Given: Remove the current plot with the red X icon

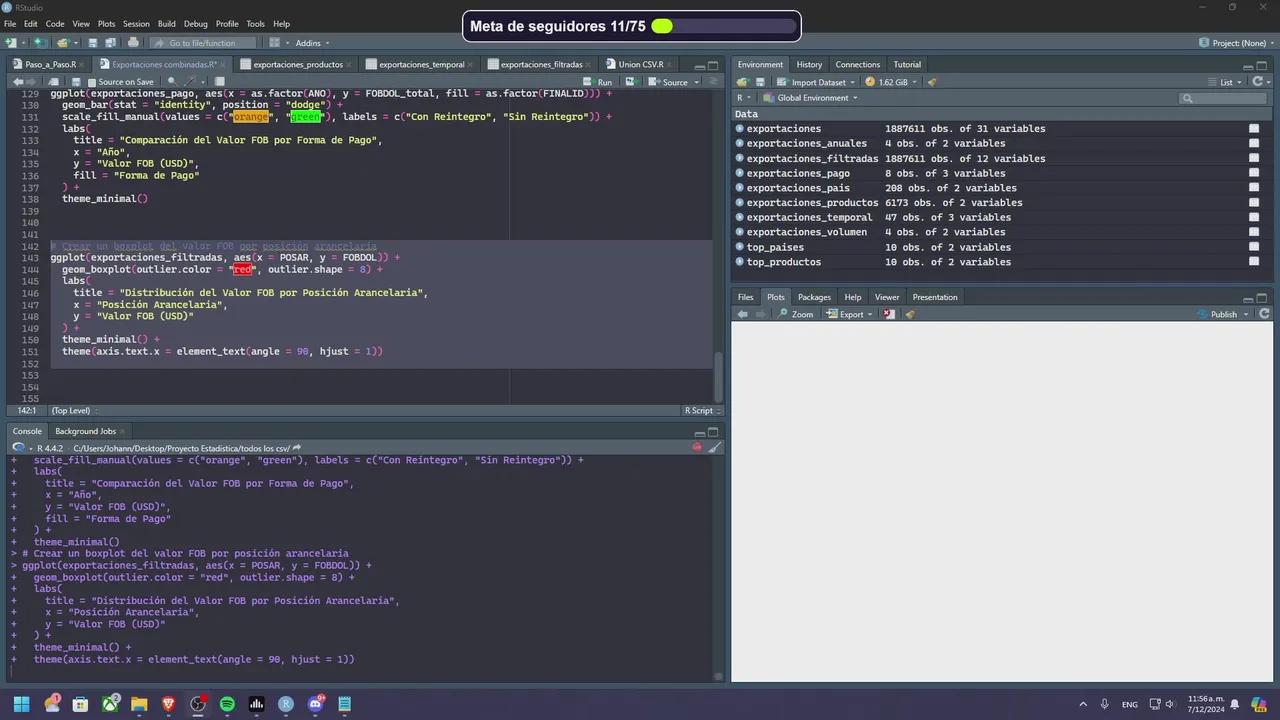Looking at the screenshot, I should 889,314.
